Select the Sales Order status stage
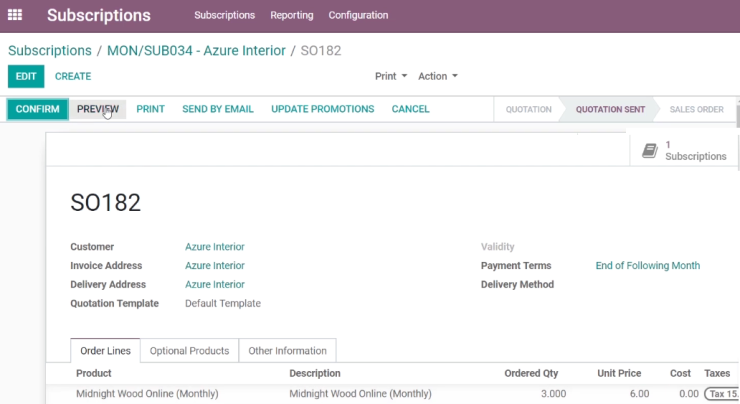Viewport: 740px width, 404px height. click(x=696, y=109)
